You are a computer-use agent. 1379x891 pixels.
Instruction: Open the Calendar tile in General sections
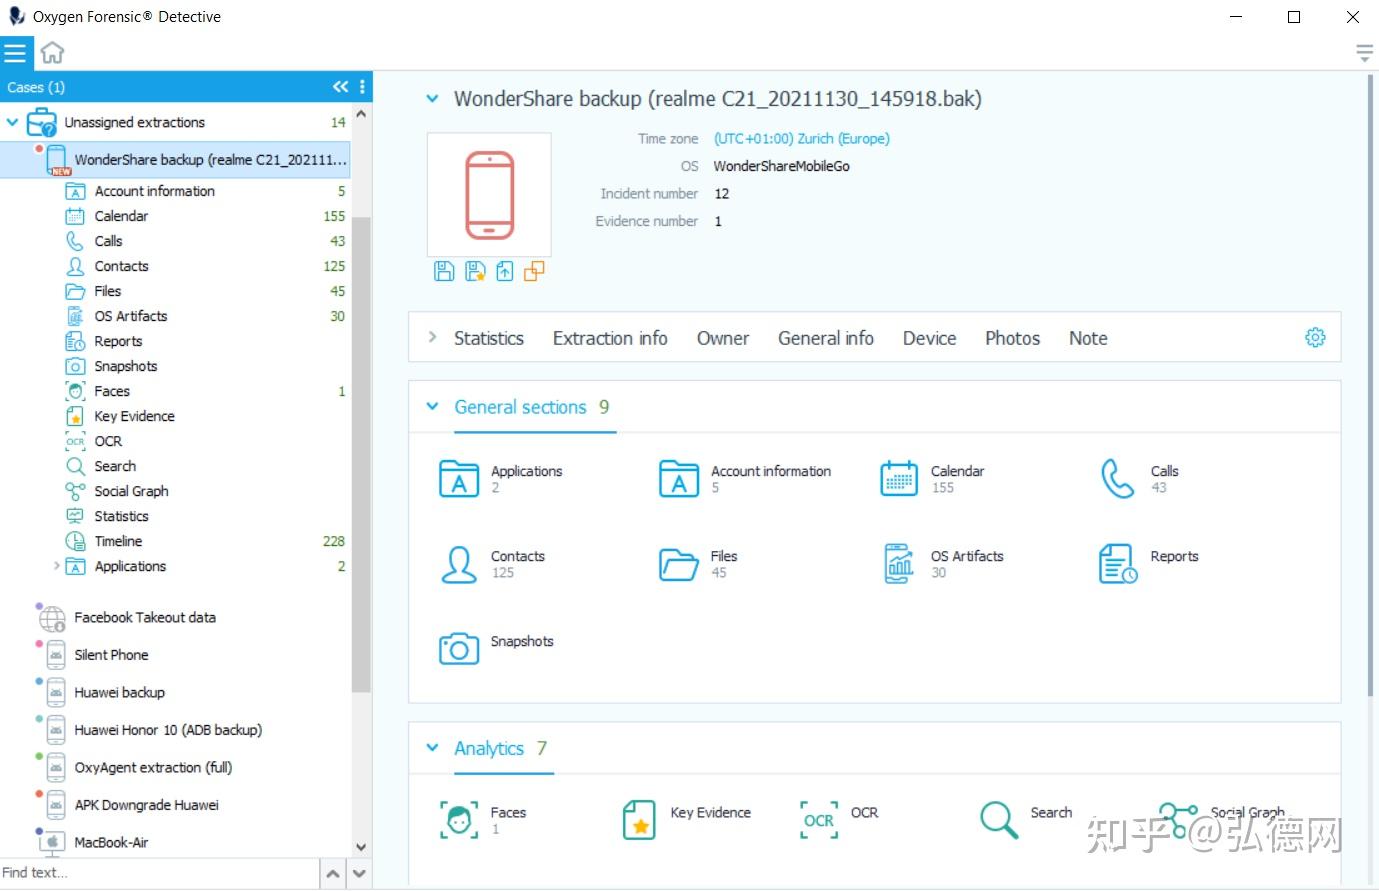[x=932, y=479]
